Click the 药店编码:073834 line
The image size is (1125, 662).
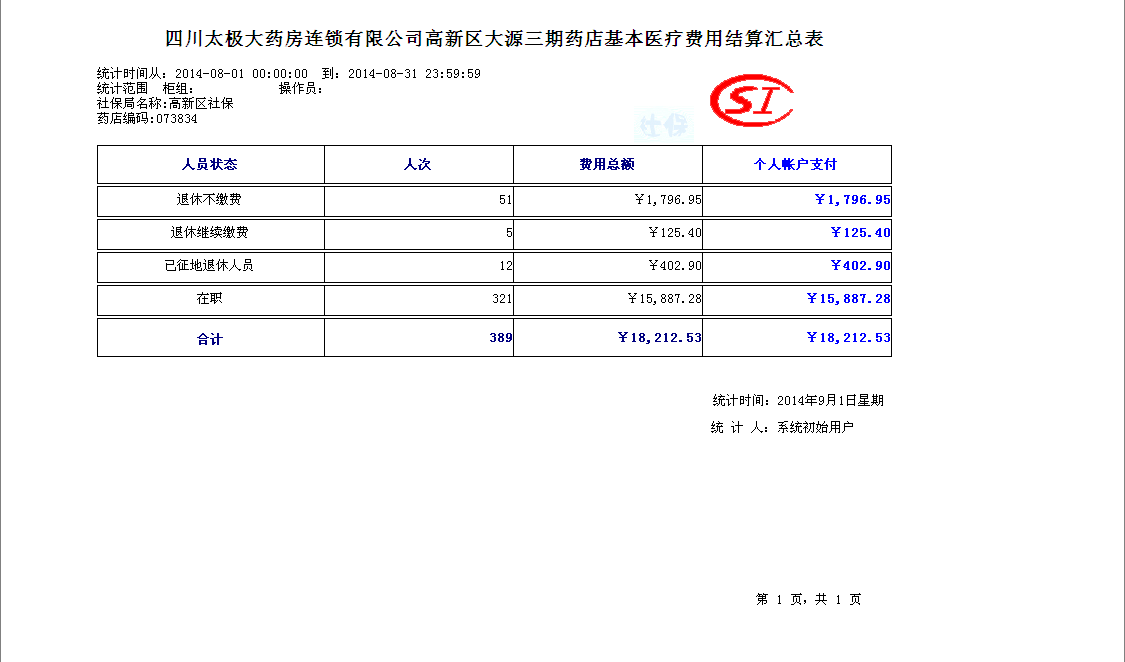tap(147, 118)
